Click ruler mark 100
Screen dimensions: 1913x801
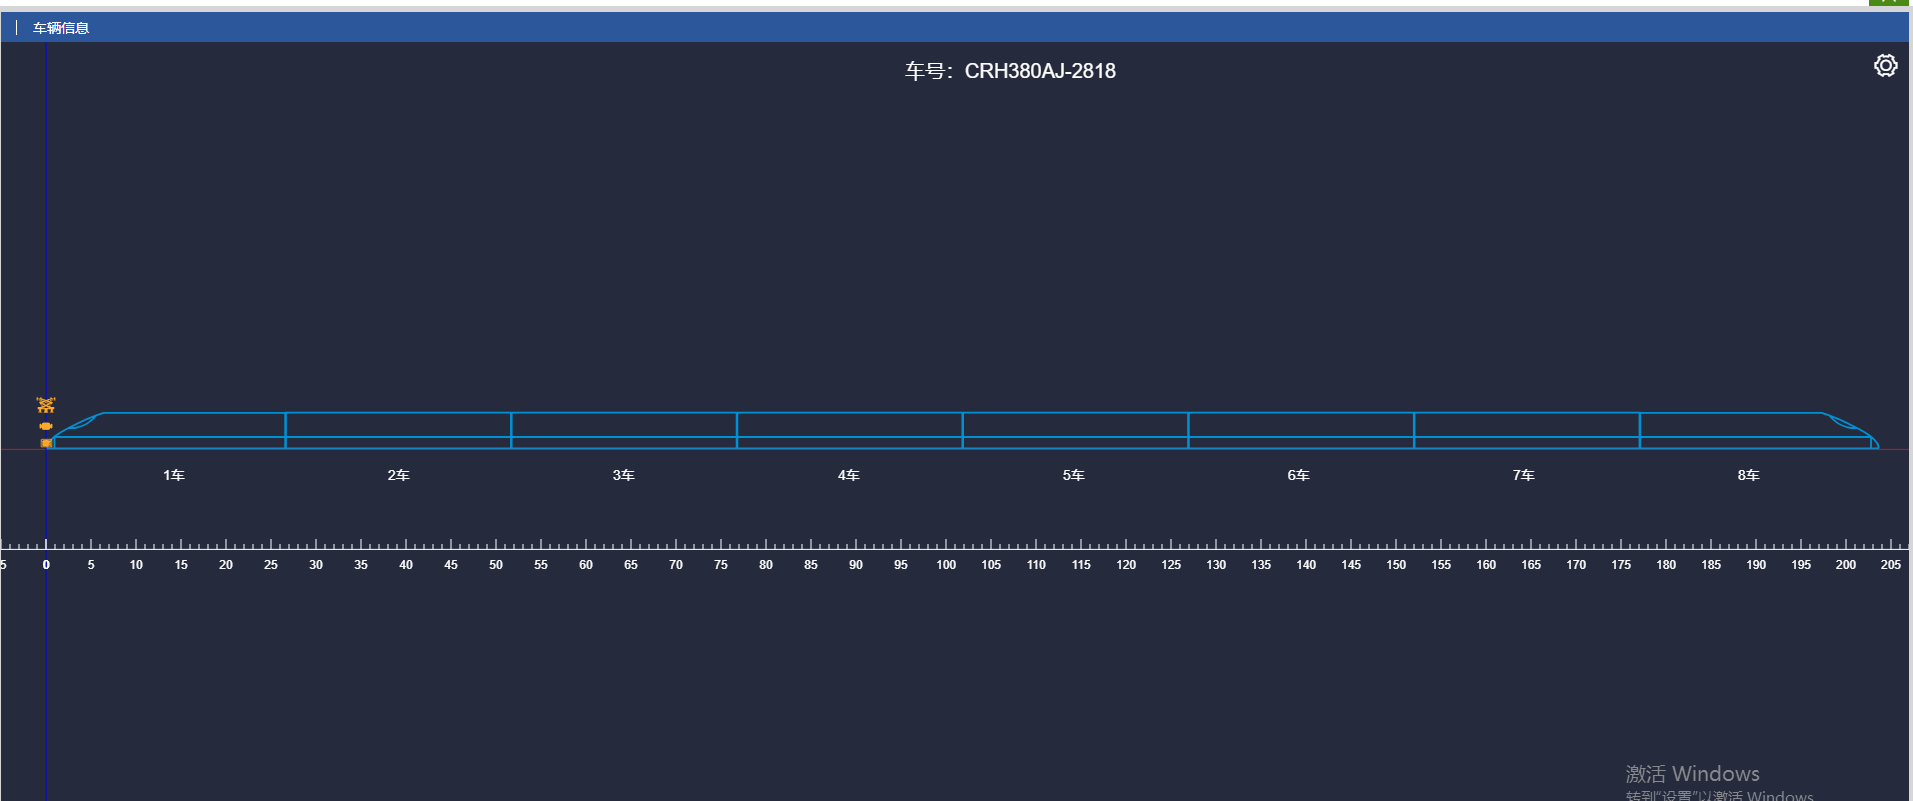coord(946,565)
